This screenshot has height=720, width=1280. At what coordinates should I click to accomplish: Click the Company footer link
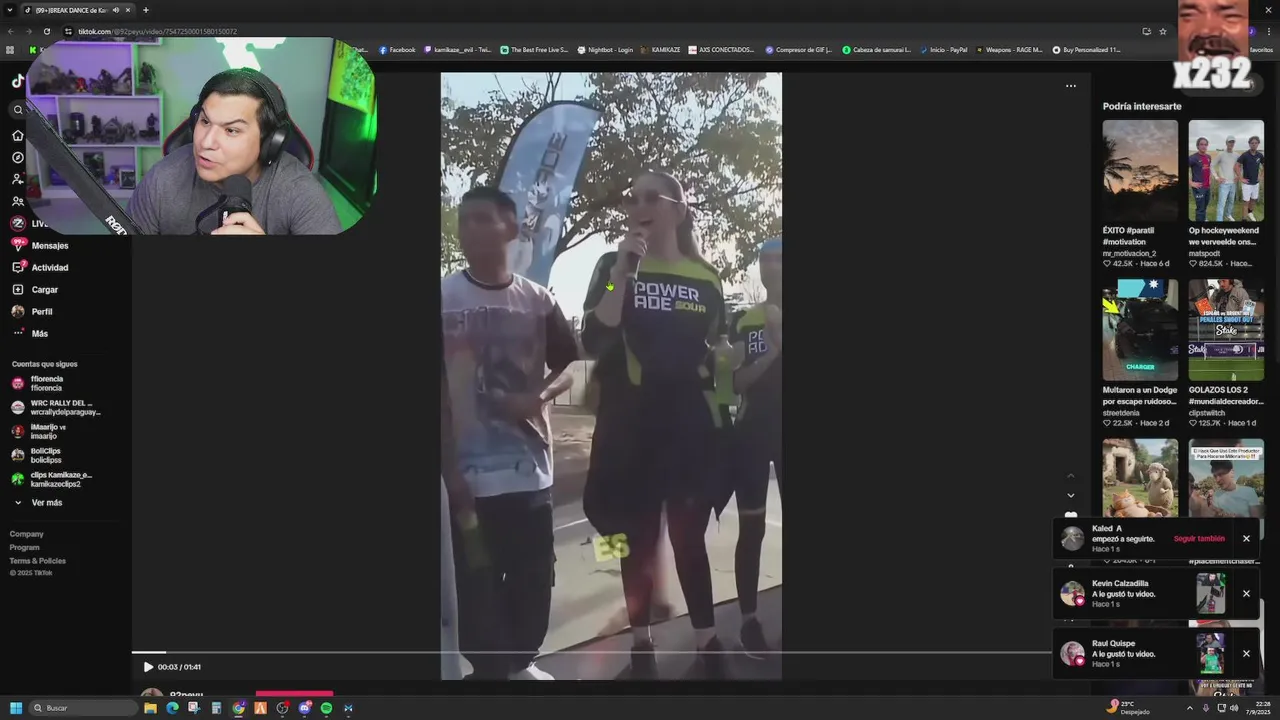27,534
